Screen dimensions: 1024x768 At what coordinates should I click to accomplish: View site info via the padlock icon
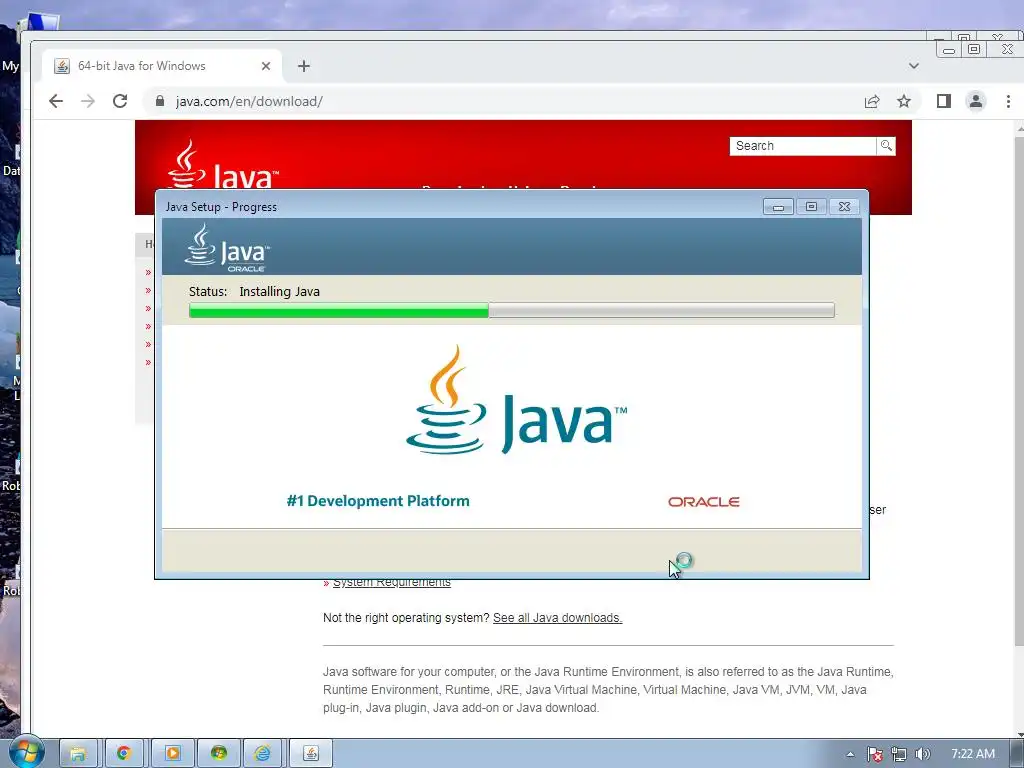pos(159,101)
